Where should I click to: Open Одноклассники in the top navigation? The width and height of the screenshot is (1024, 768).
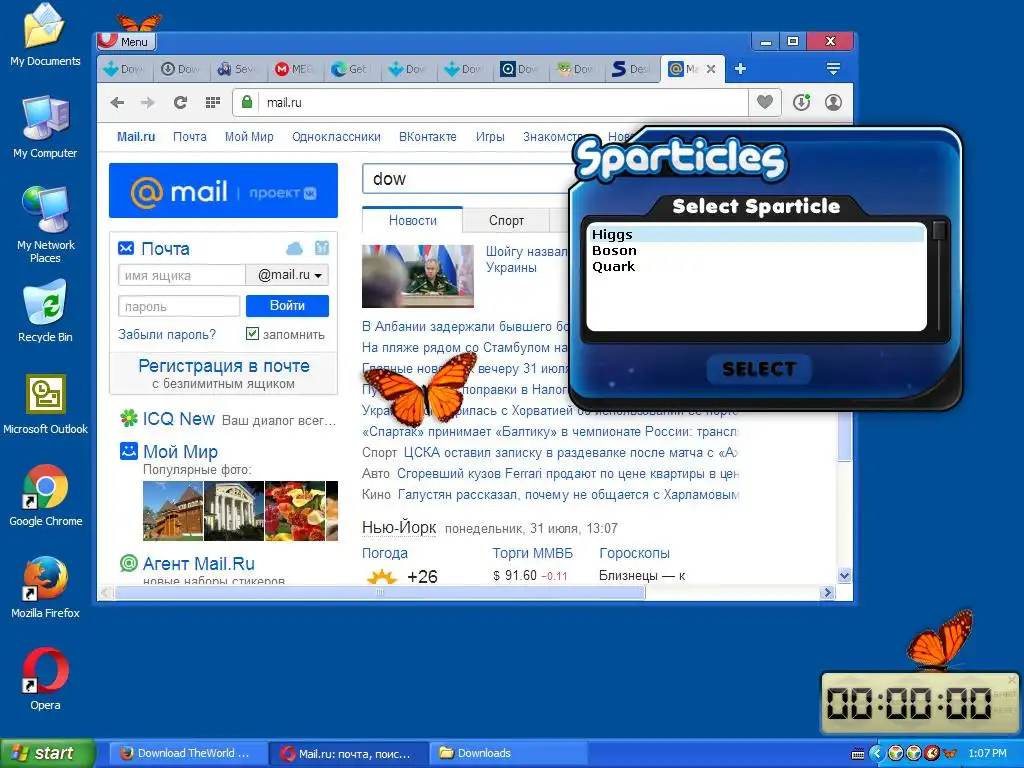336,136
